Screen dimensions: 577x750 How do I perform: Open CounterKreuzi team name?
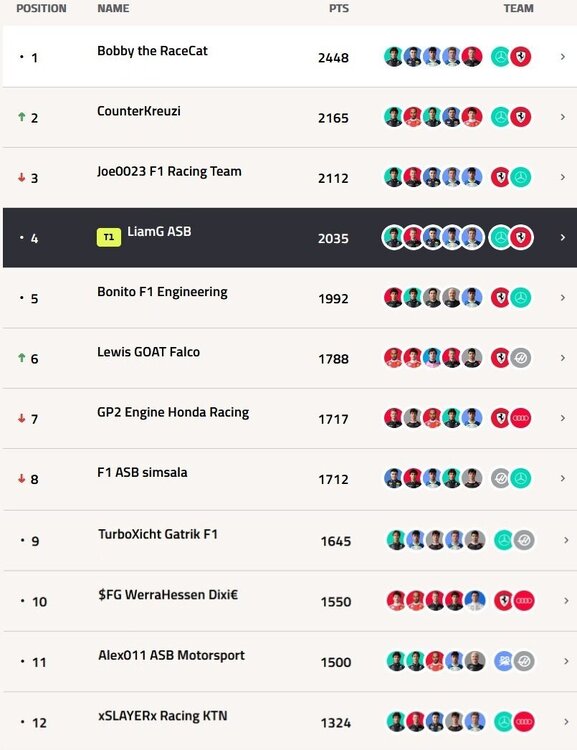[139, 111]
